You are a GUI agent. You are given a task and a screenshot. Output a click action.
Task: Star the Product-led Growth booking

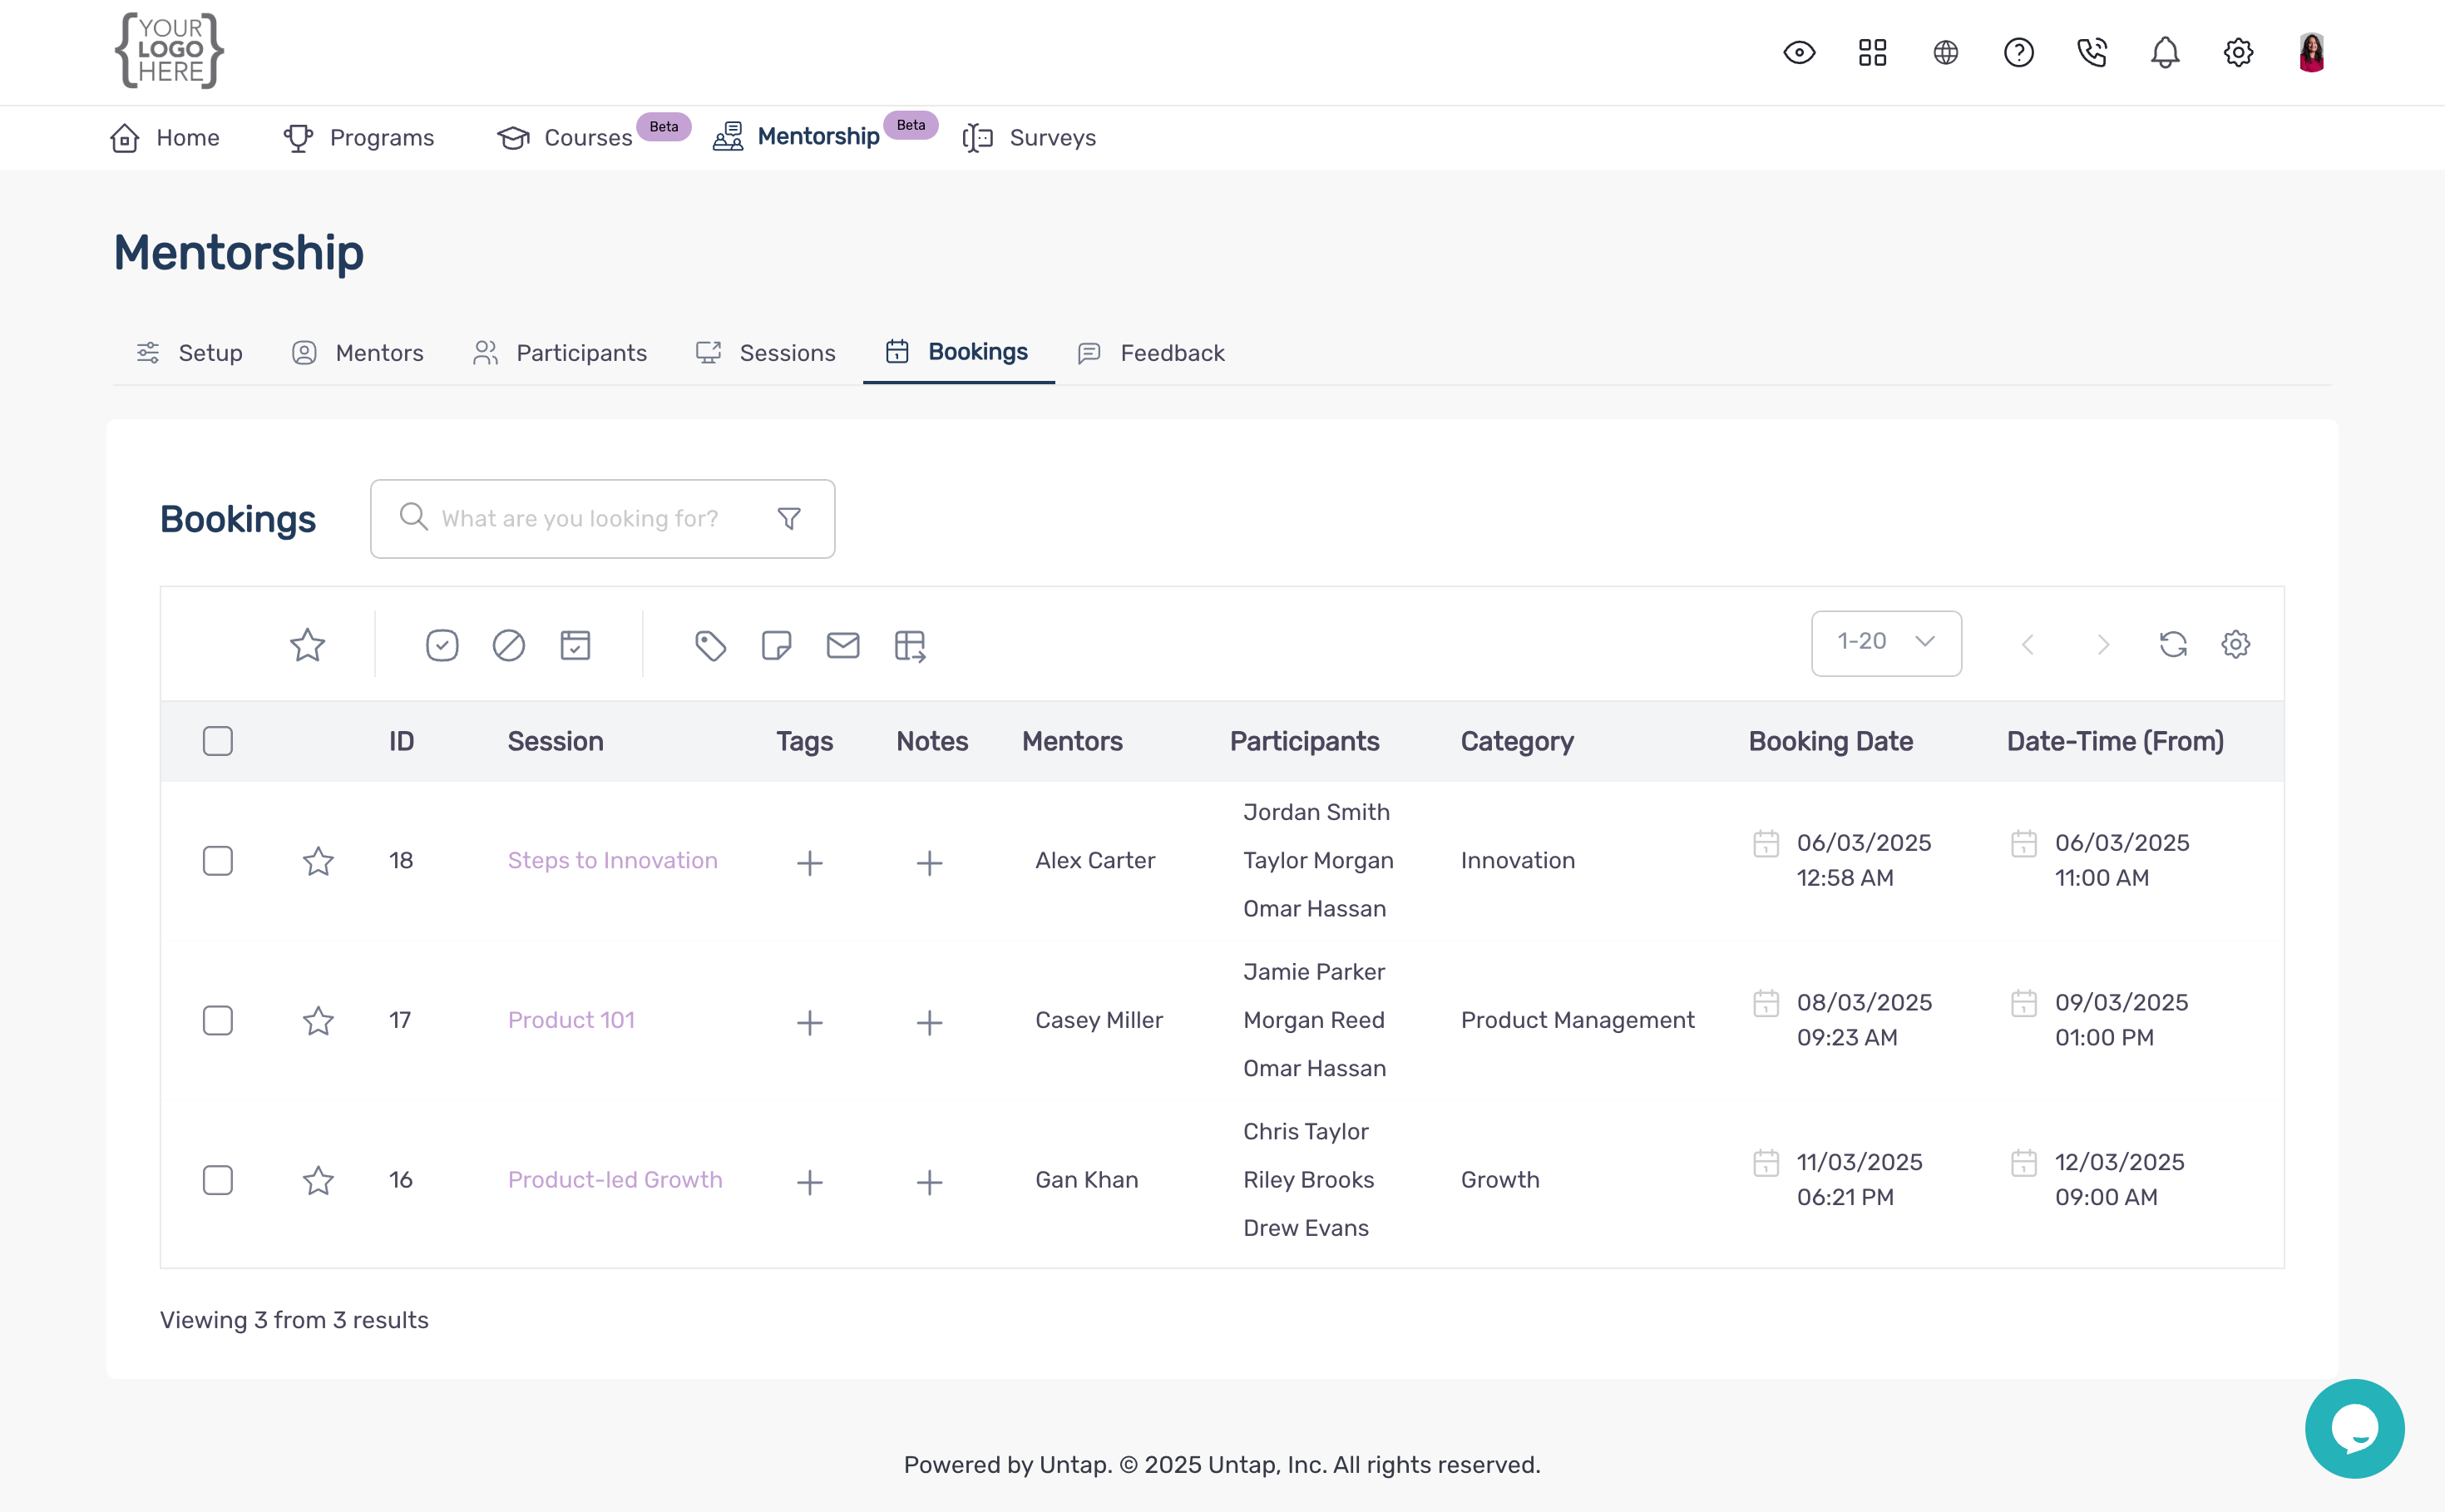point(318,1180)
